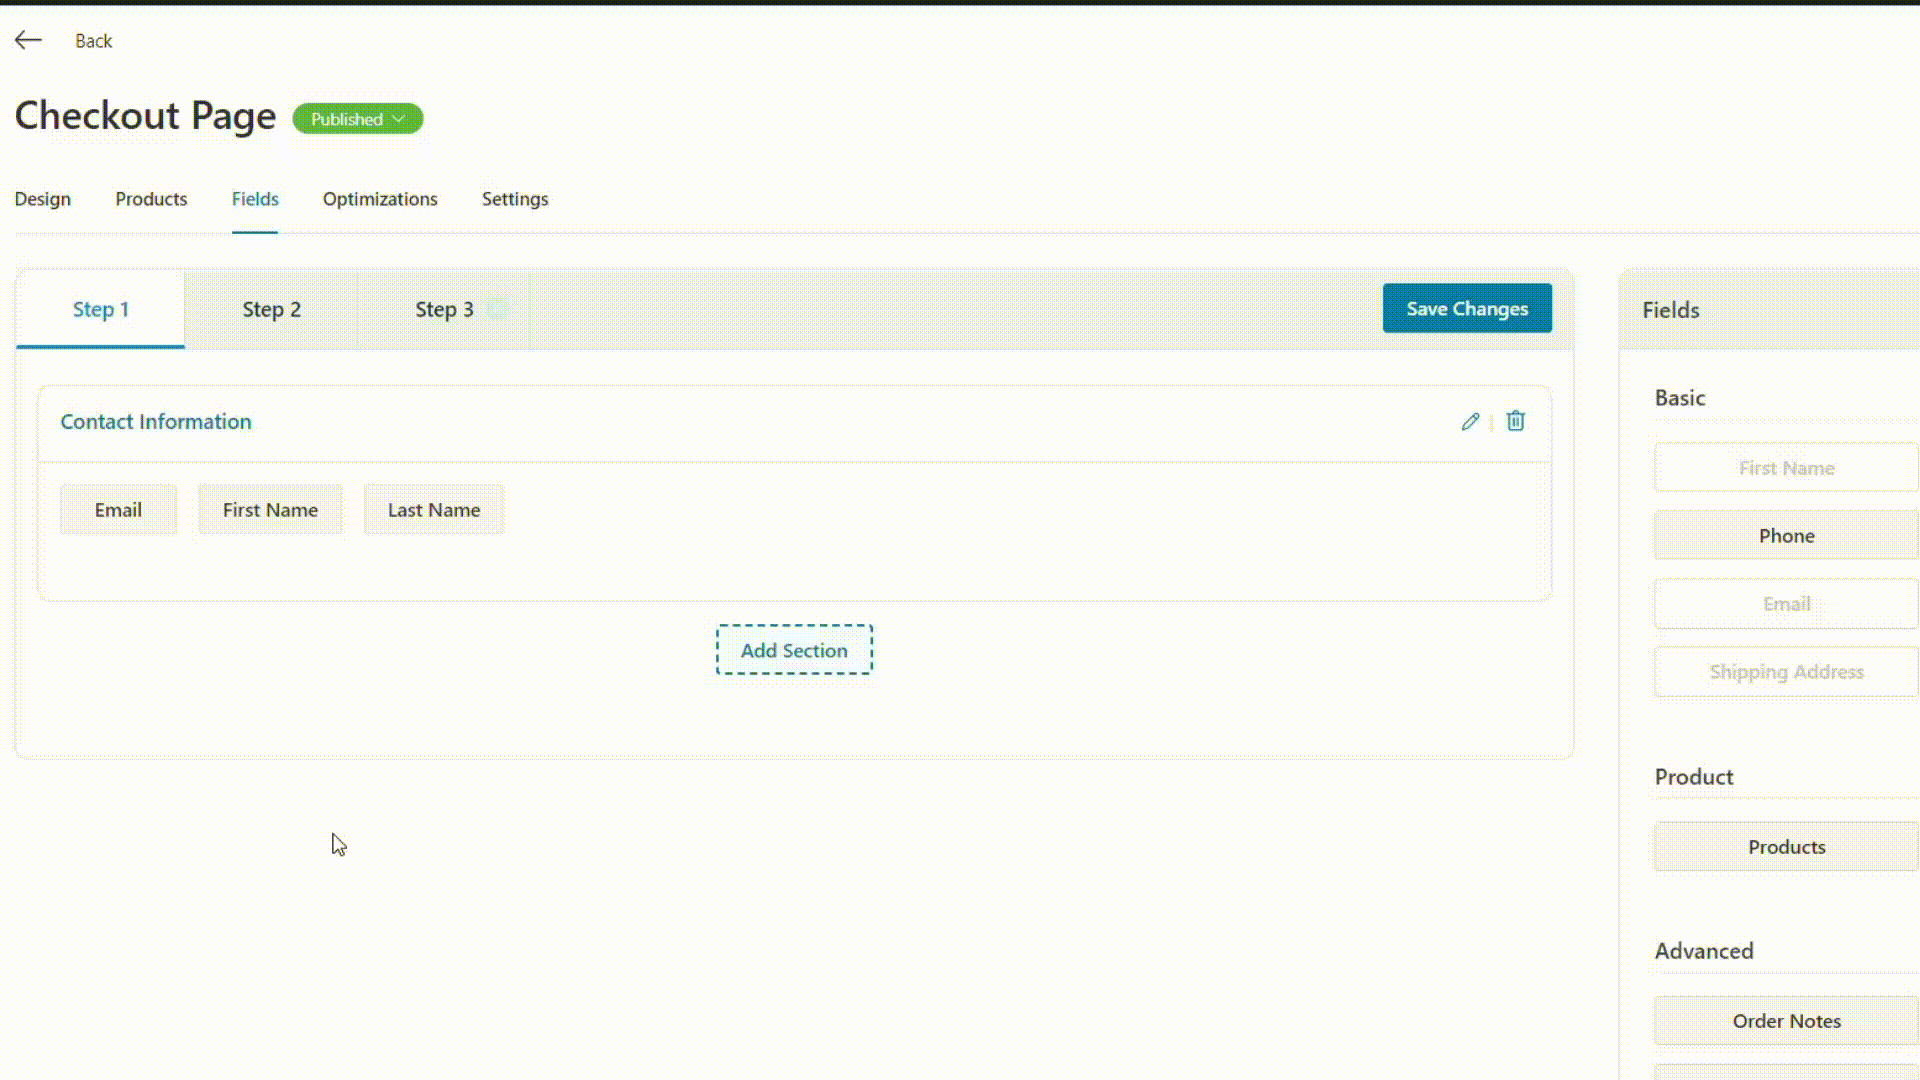Click the Contact Information section title
Viewport: 1920px width, 1080px height.
click(156, 422)
